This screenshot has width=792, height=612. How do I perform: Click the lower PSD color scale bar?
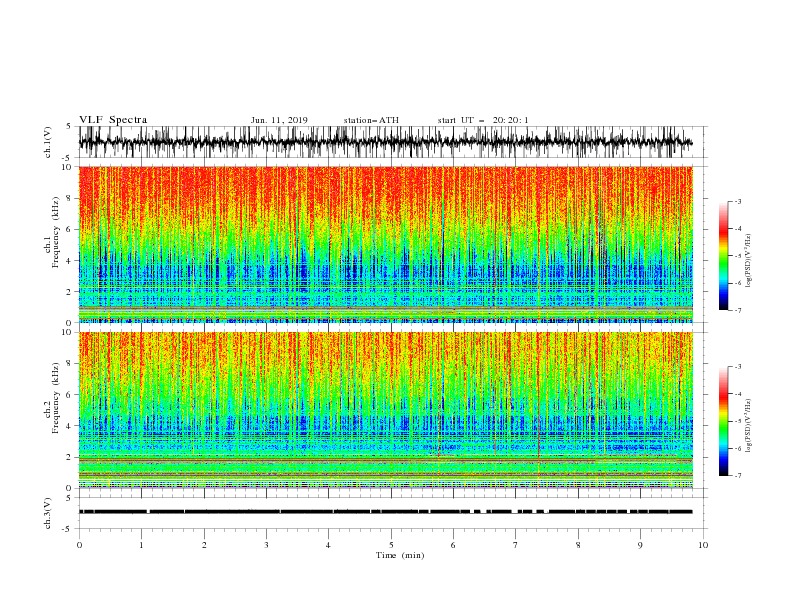point(724,421)
